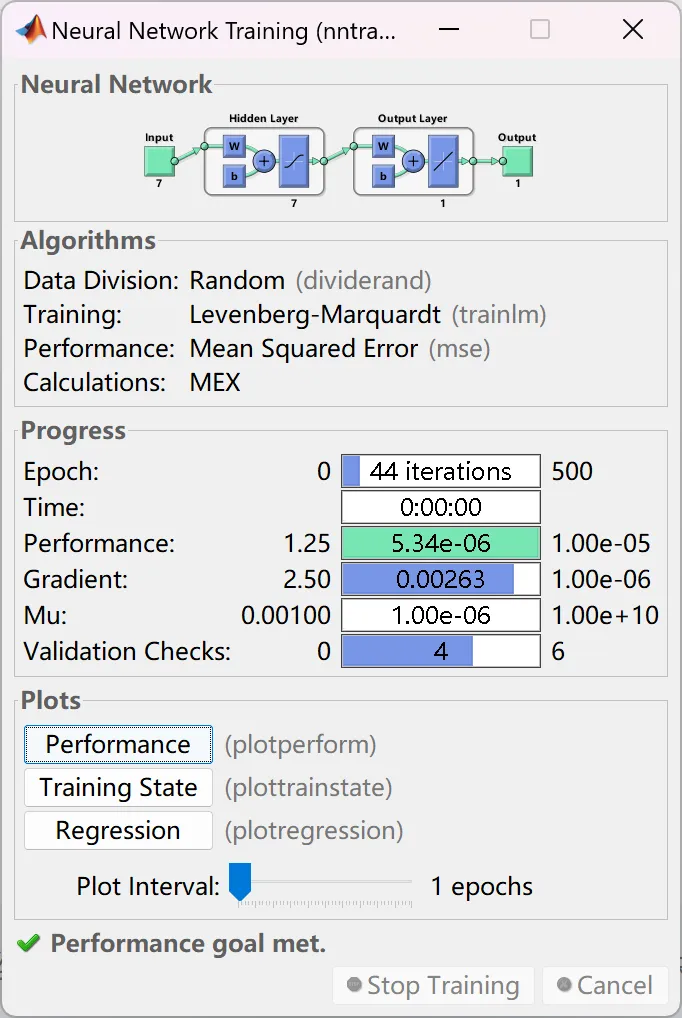Close the Neural Network Training window
The width and height of the screenshot is (682, 1018).
pyautogui.click(x=632, y=30)
